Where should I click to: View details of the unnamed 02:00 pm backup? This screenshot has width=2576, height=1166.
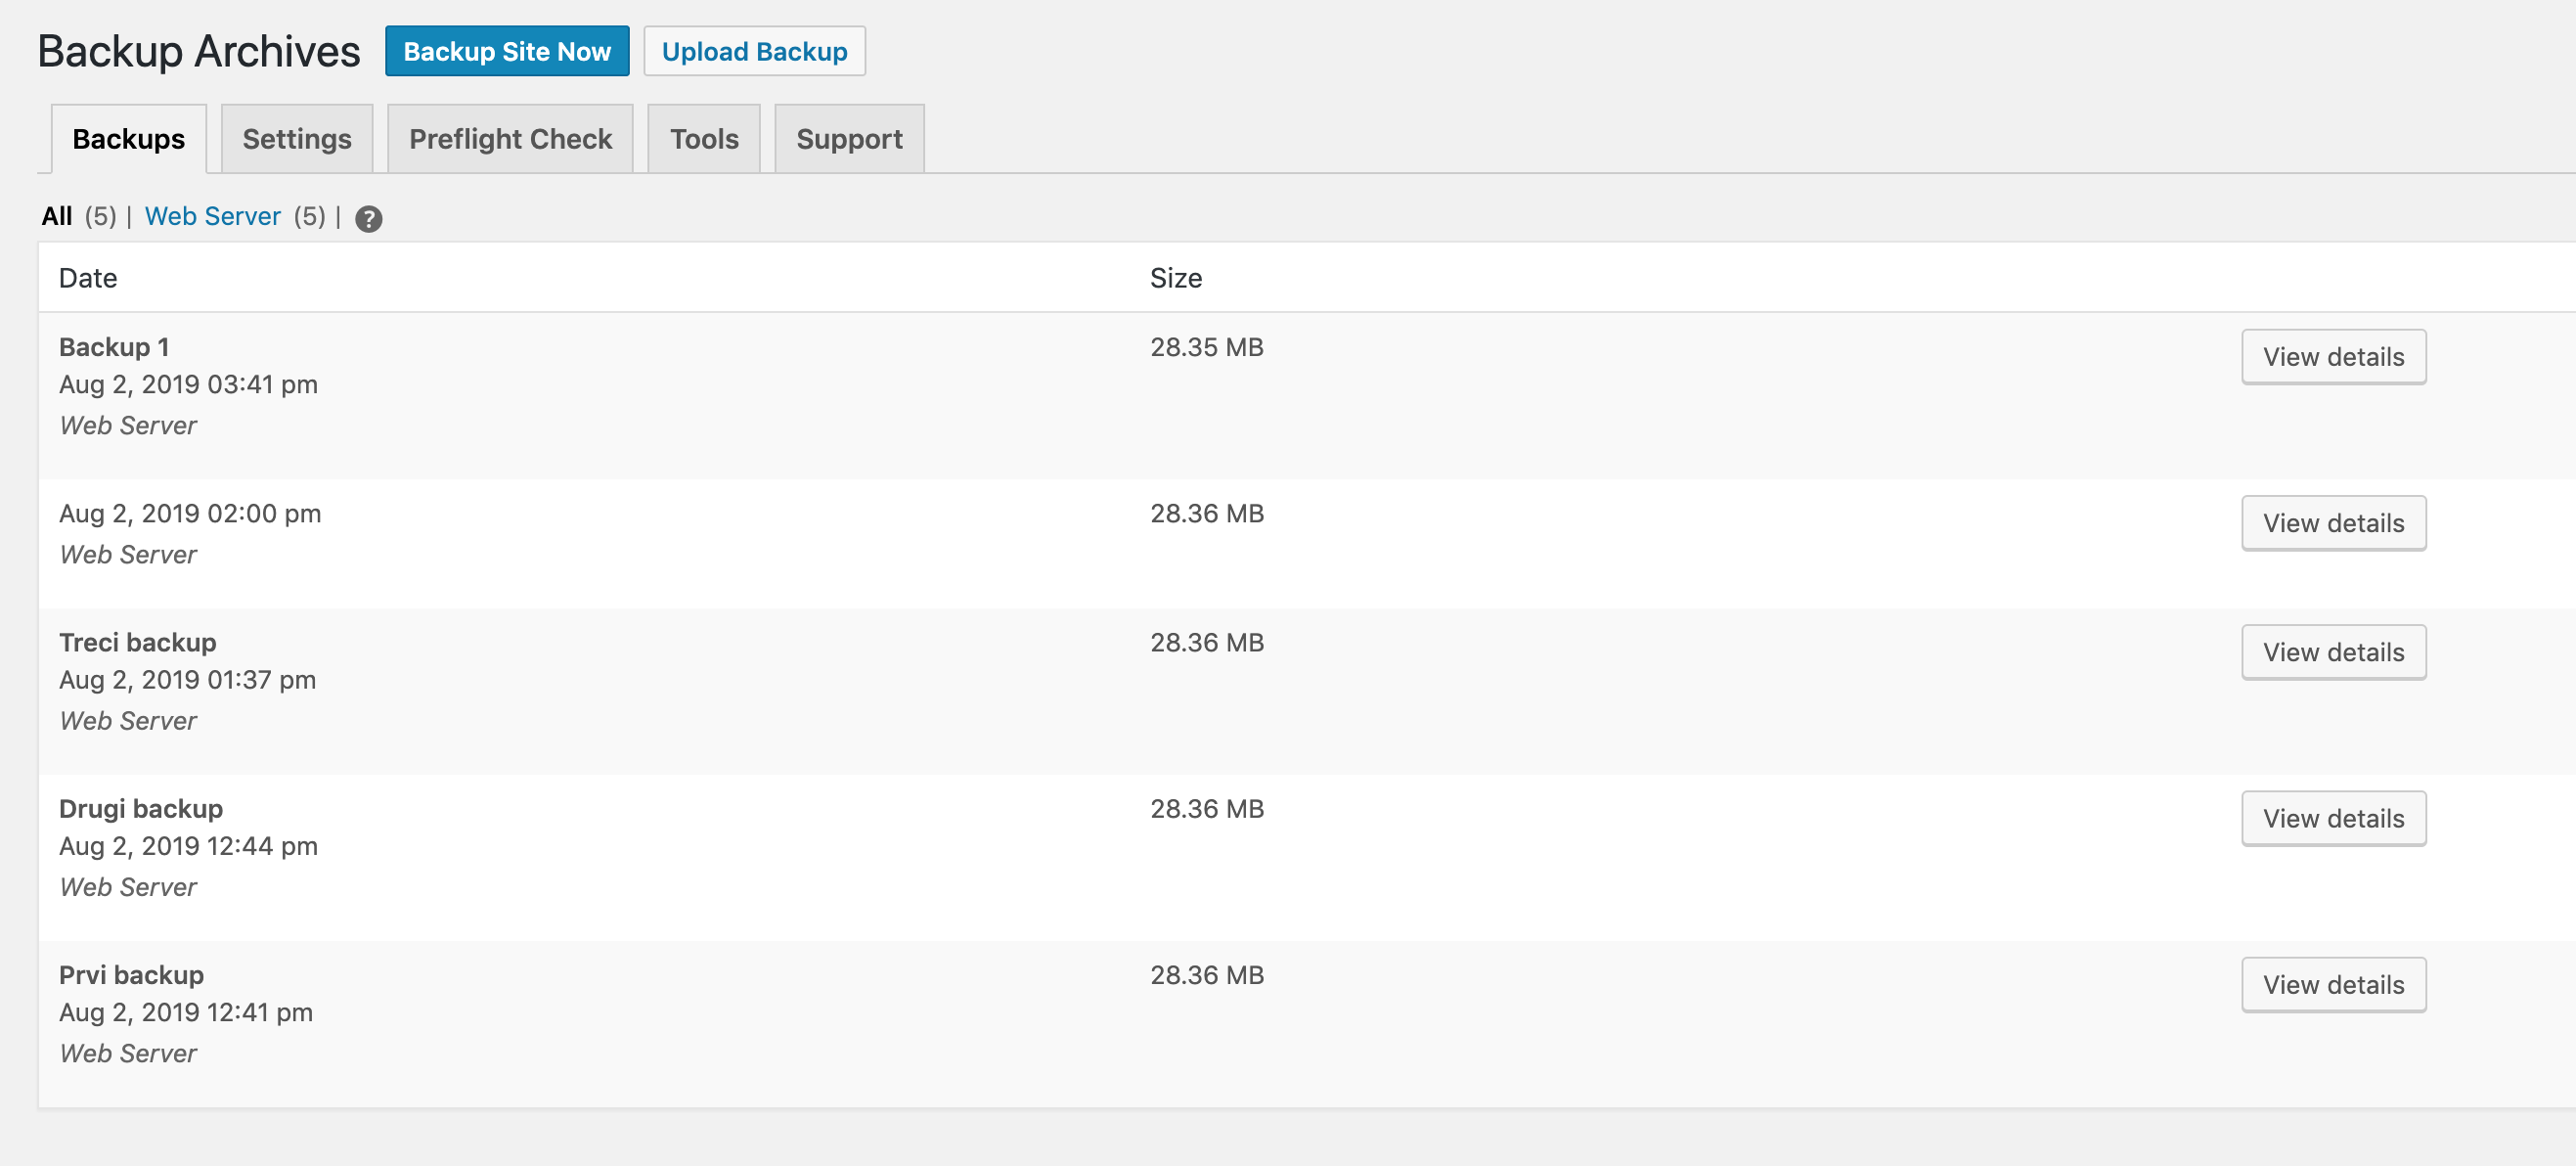point(2333,522)
